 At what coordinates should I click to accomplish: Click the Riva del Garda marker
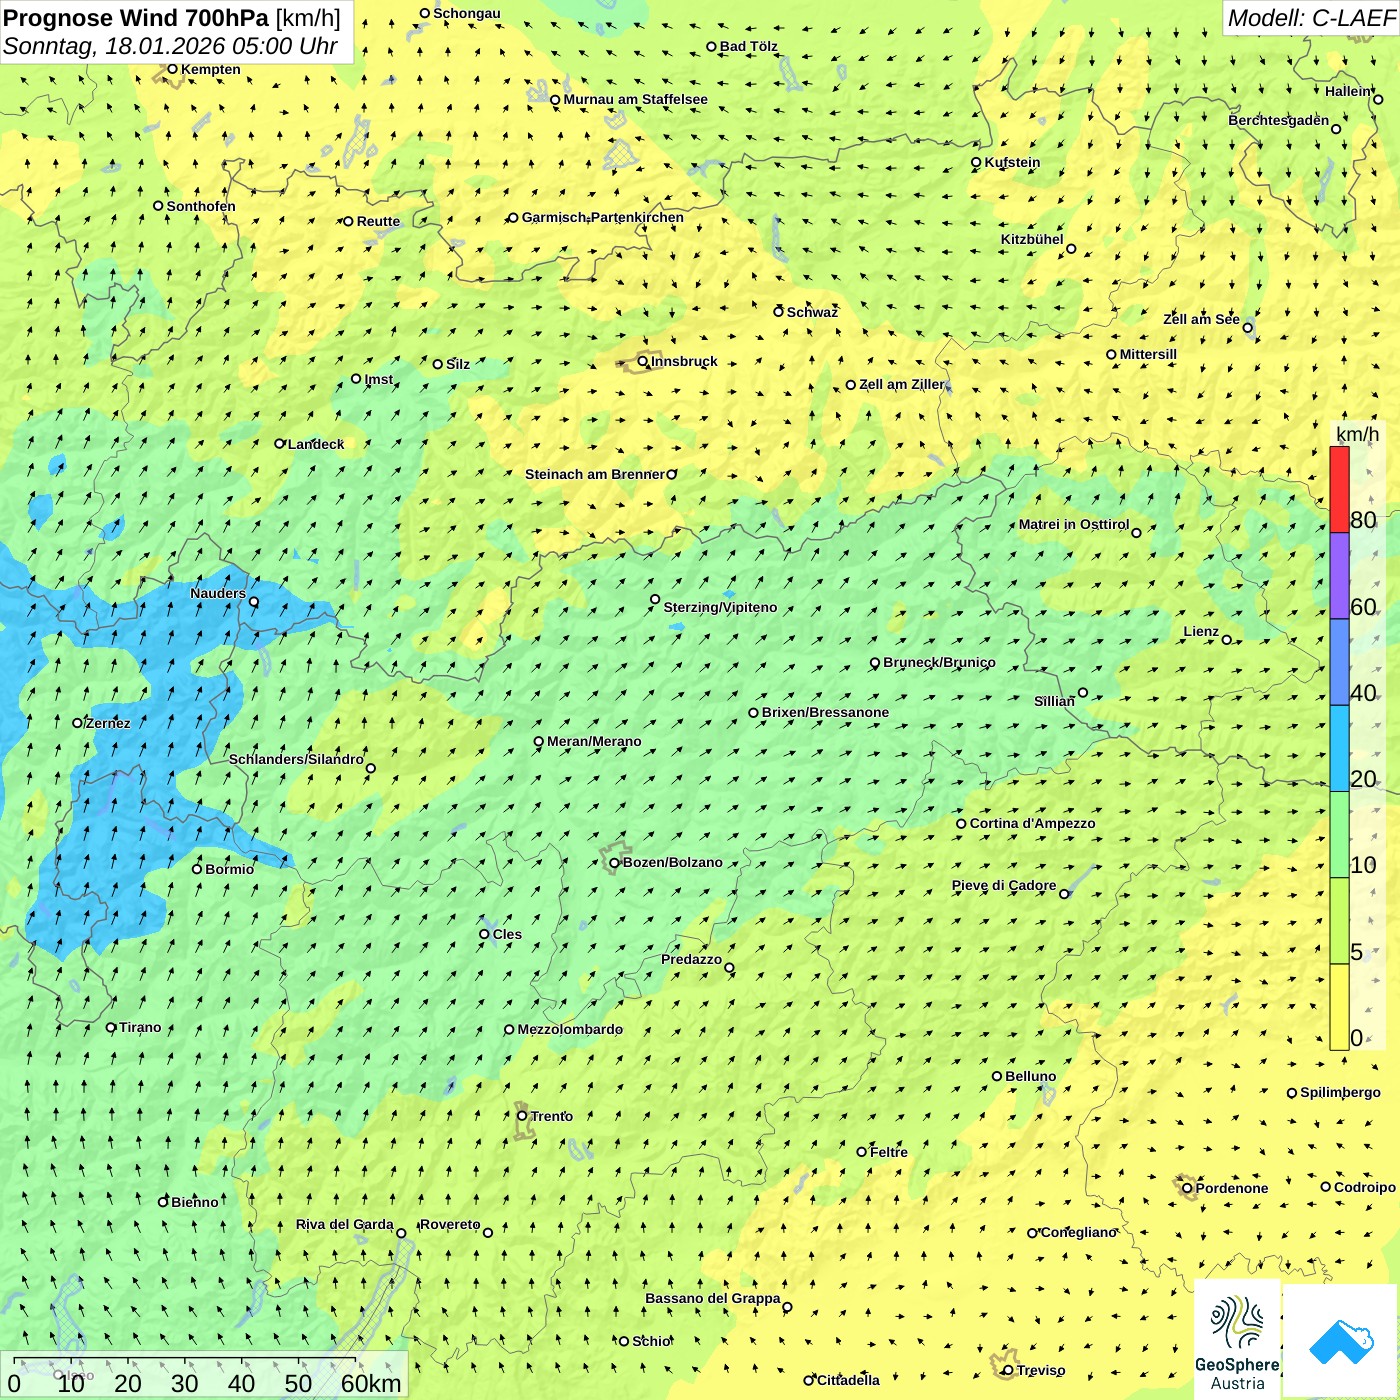click(401, 1233)
